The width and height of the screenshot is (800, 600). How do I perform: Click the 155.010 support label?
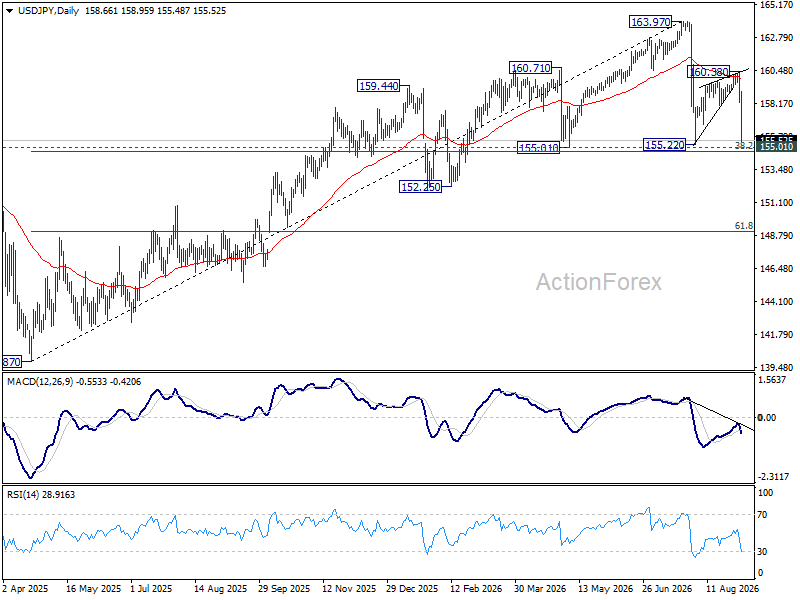click(538, 148)
